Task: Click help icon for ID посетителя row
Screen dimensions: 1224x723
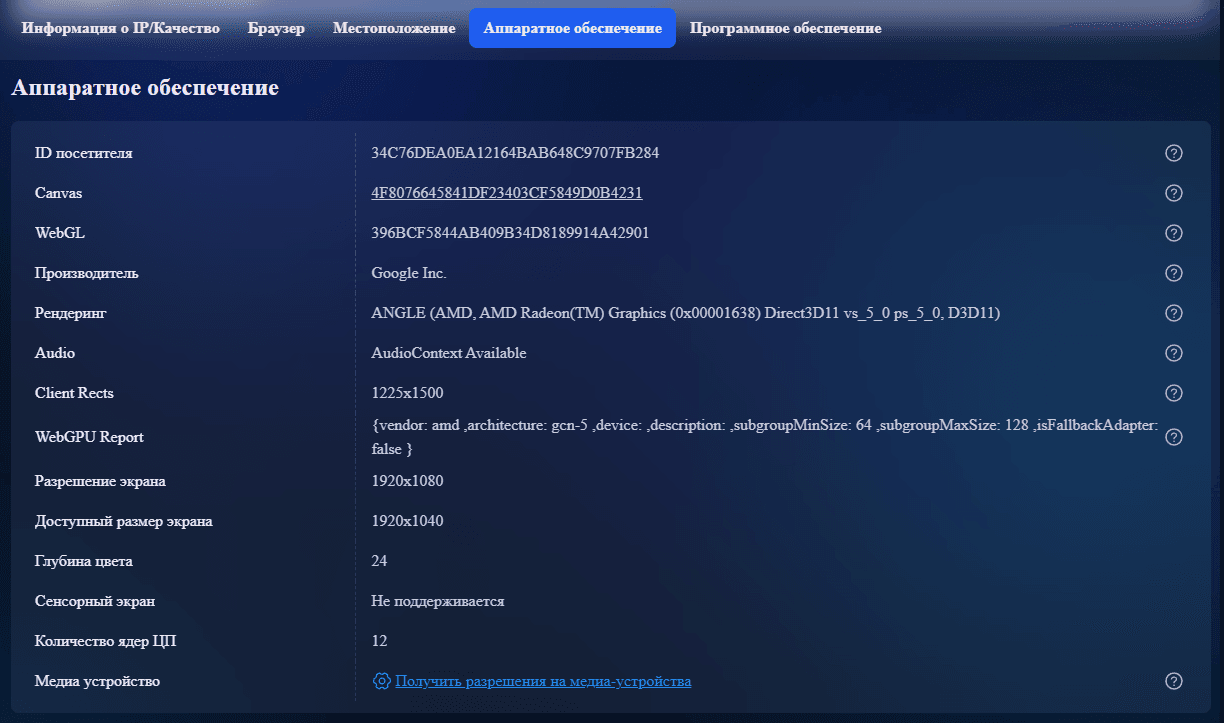Action: [x=1174, y=153]
